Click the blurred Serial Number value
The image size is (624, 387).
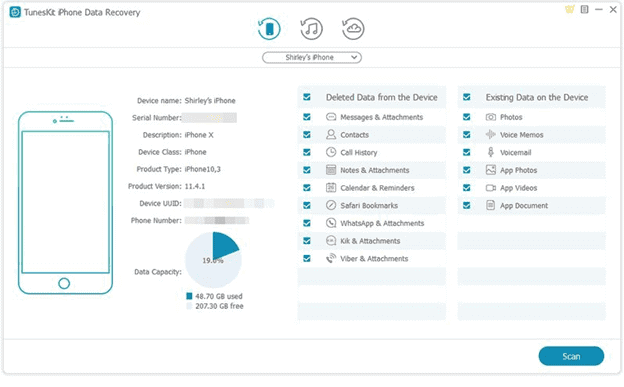coord(209,118)
